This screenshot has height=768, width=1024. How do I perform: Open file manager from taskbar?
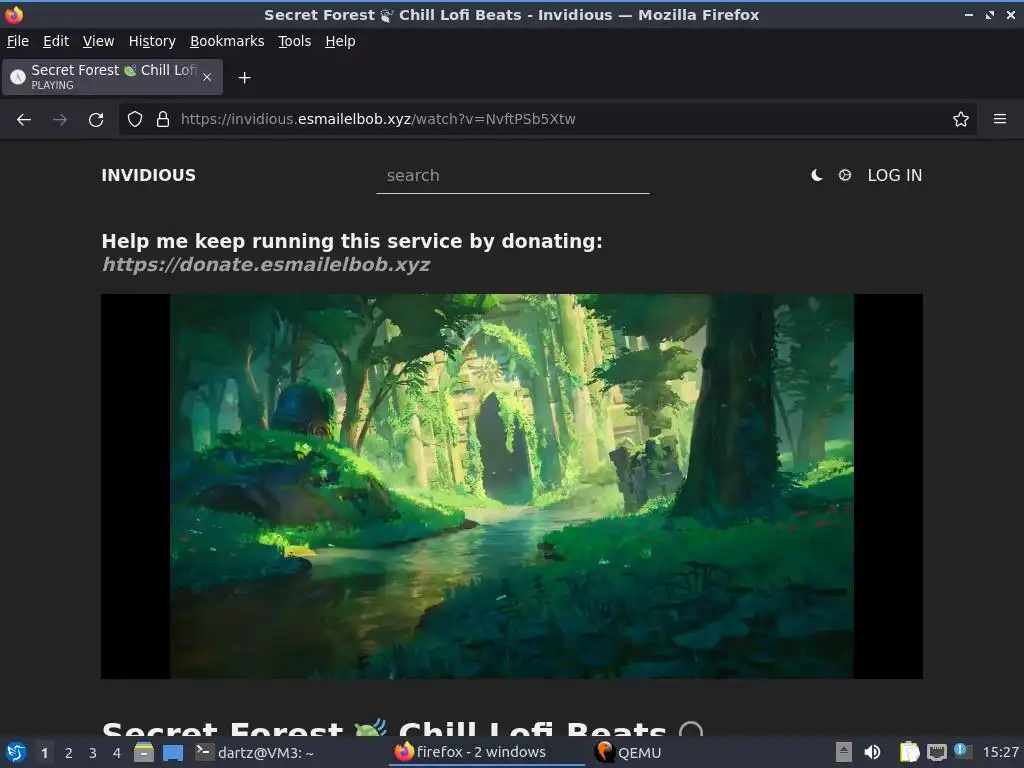click(x=144, y=752)
